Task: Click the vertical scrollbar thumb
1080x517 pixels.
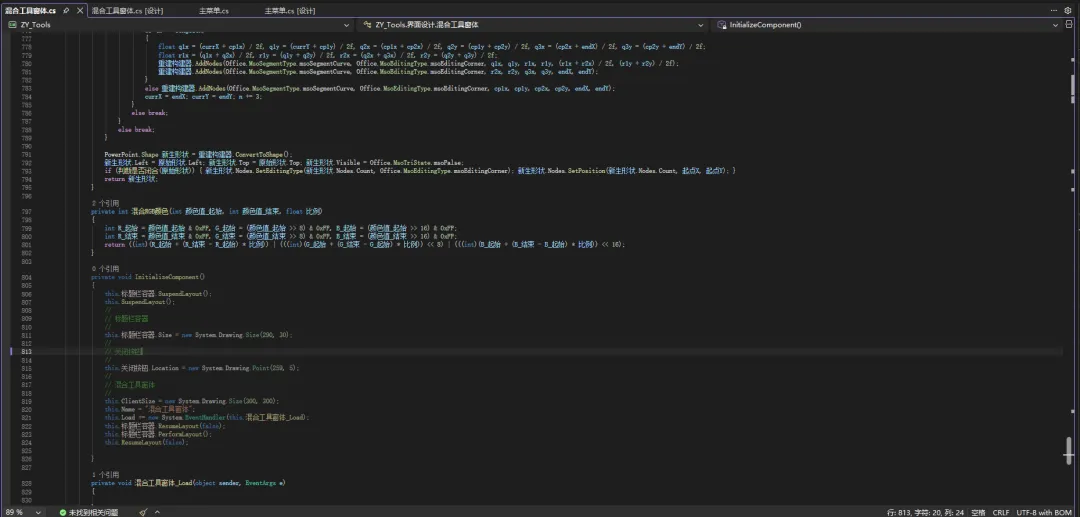Action: point(1069,451)
